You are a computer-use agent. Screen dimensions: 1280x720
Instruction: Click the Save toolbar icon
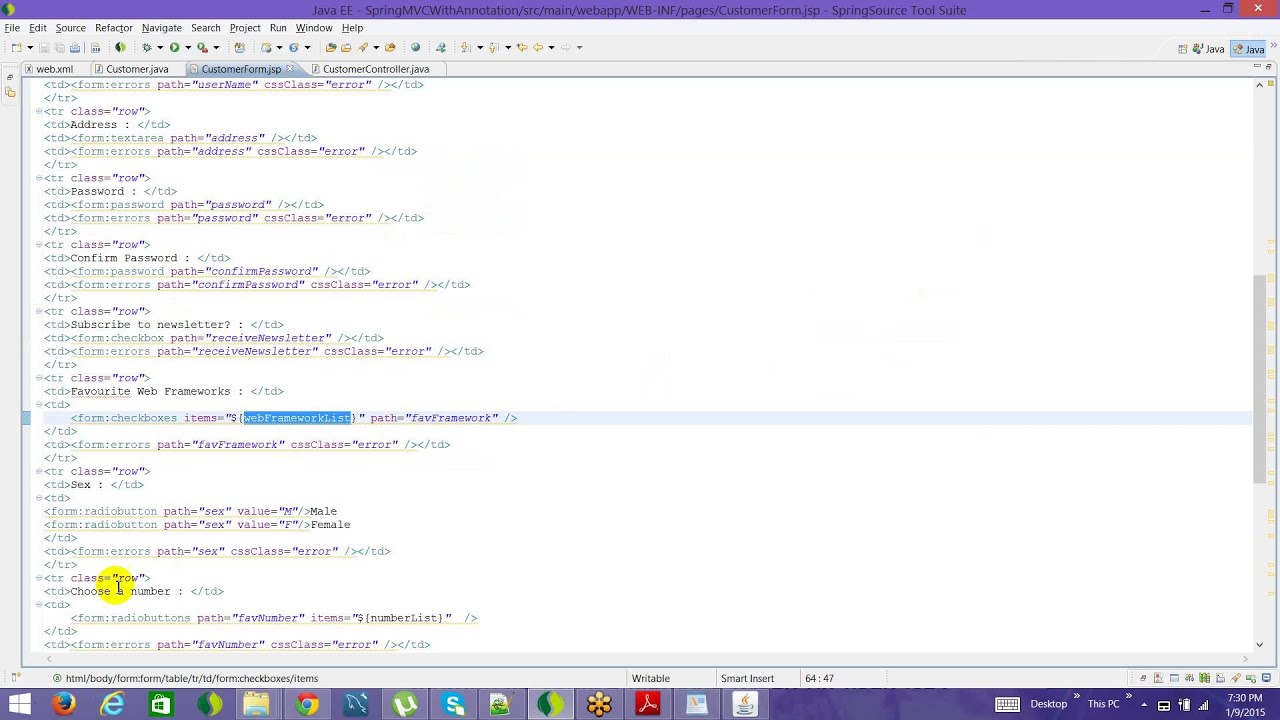pyautogui.click(x=44, y=47)
